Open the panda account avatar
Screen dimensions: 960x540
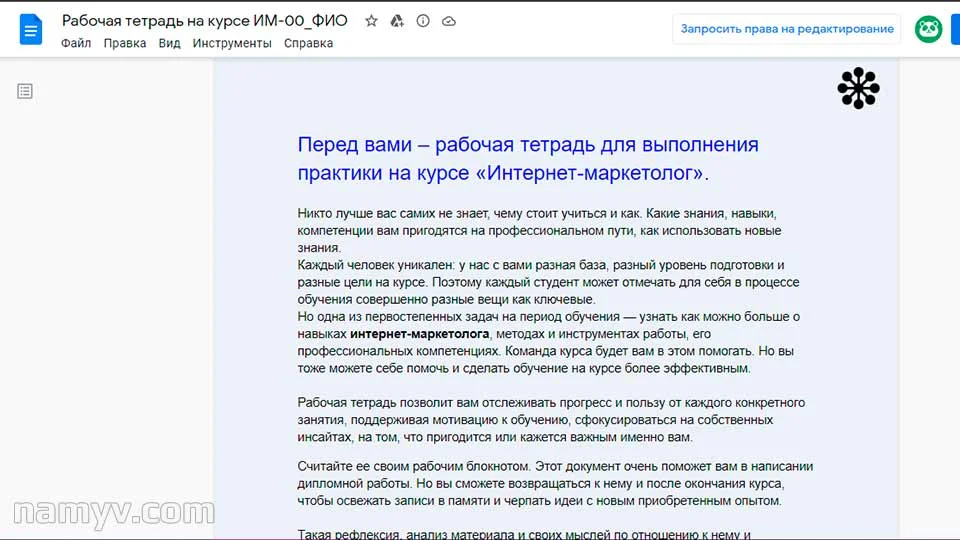[x=928, y=29]
